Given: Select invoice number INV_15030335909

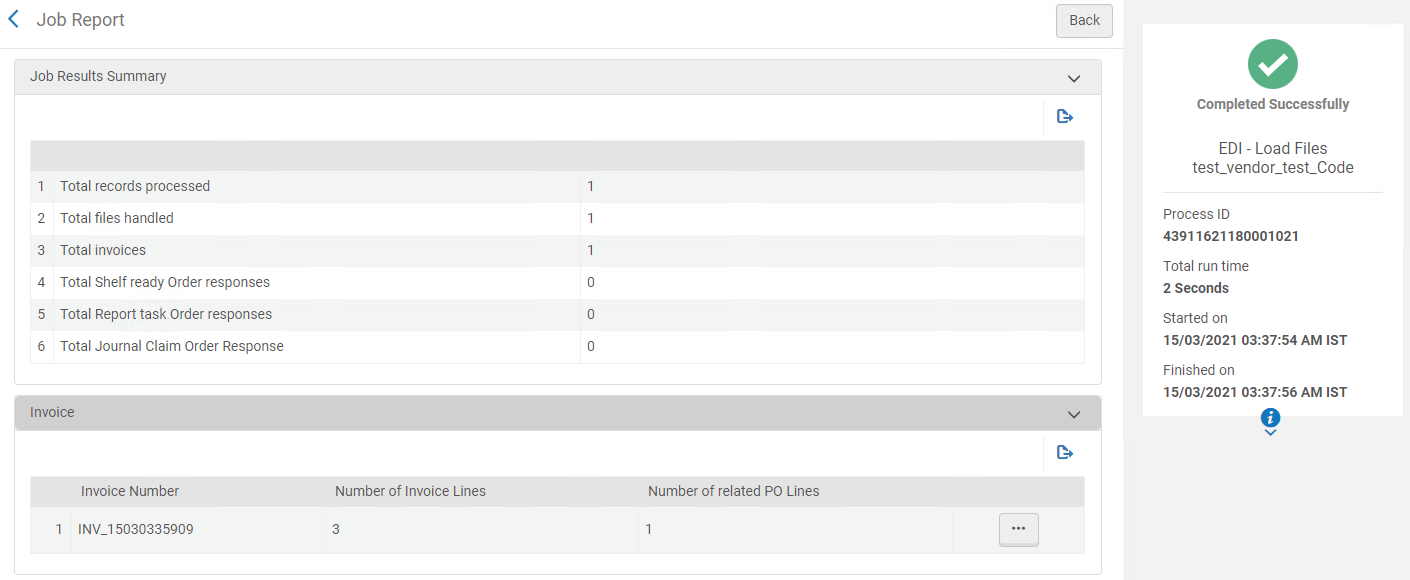Looking at the screenshot, I should tap(136, 529).
